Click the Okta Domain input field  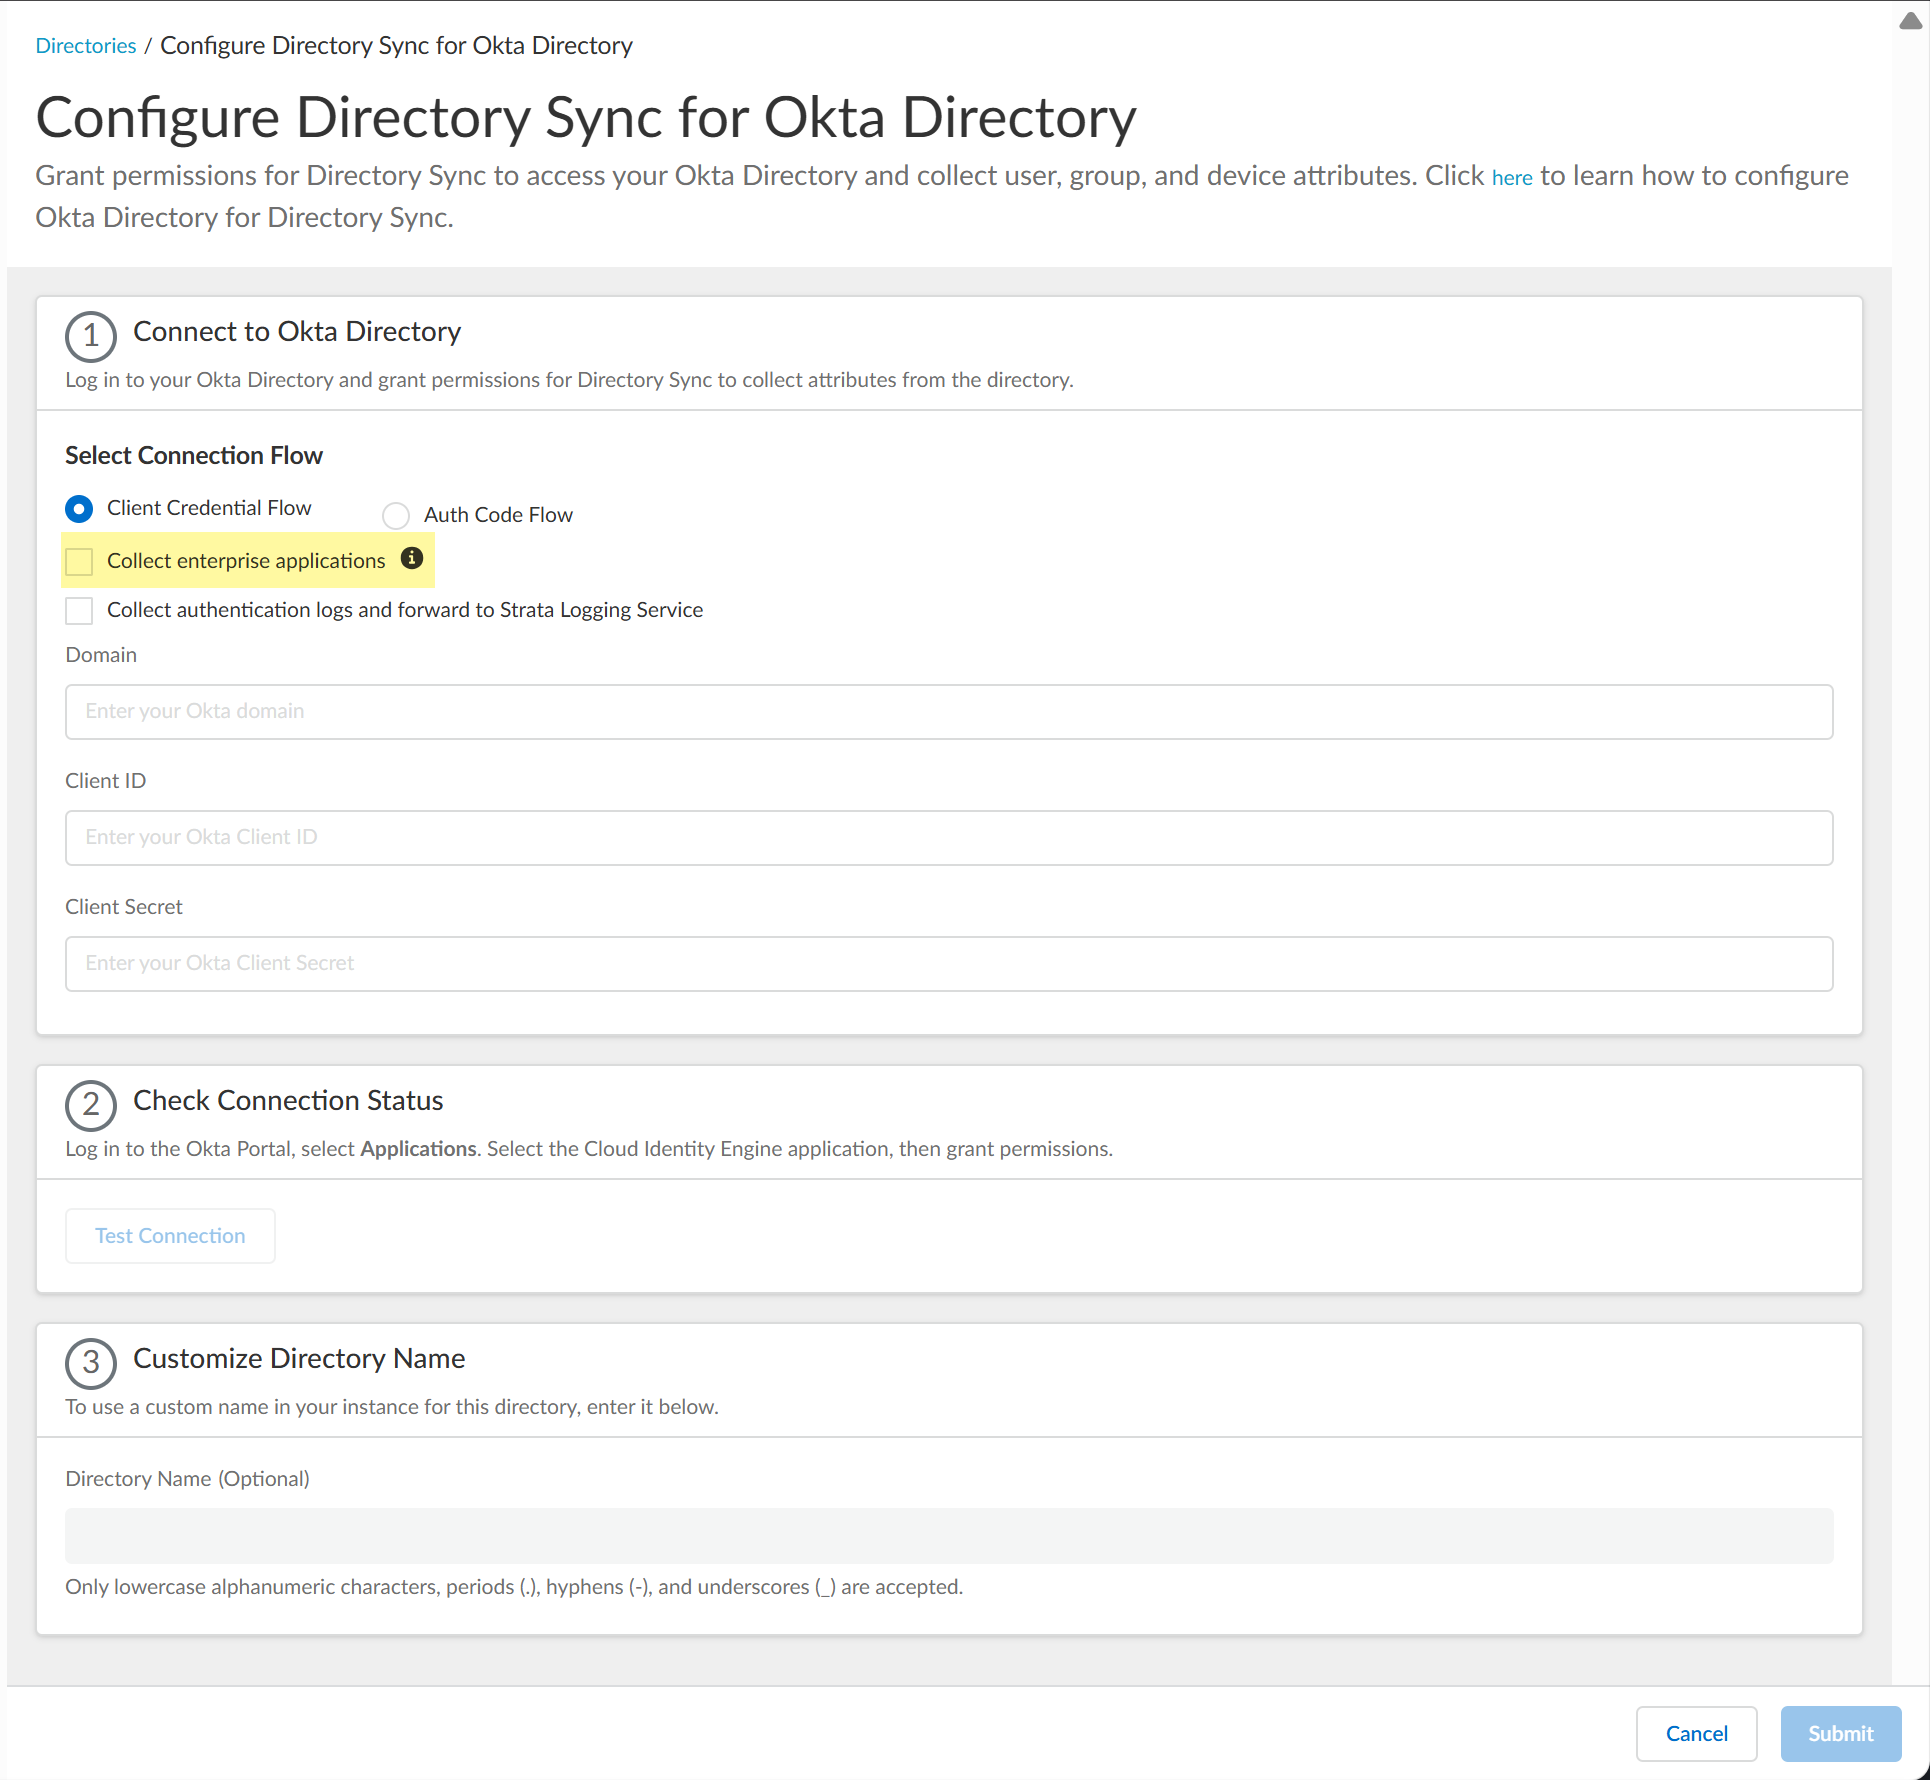948,712
